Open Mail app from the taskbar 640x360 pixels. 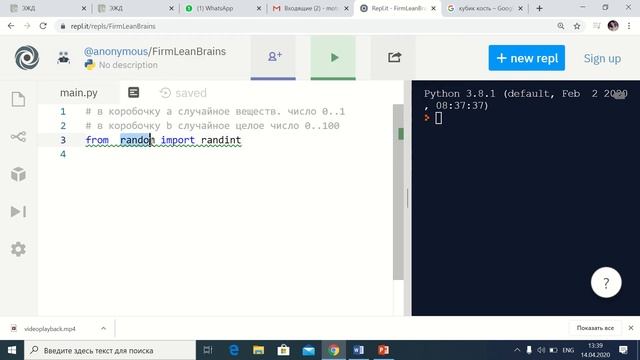pos(309,350)
